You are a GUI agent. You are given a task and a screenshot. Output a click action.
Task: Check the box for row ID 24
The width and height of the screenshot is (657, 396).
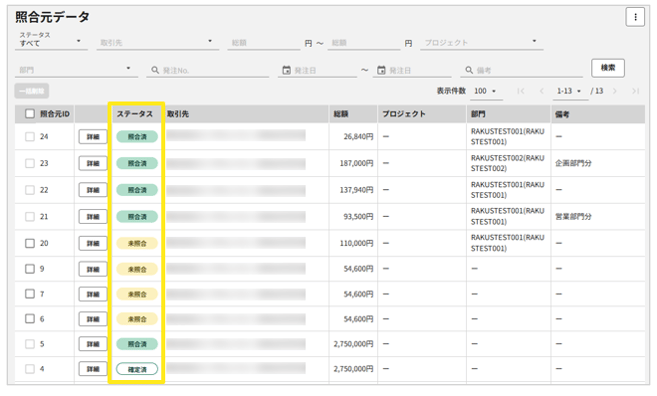pyautogui.click(x=30, y=137)
